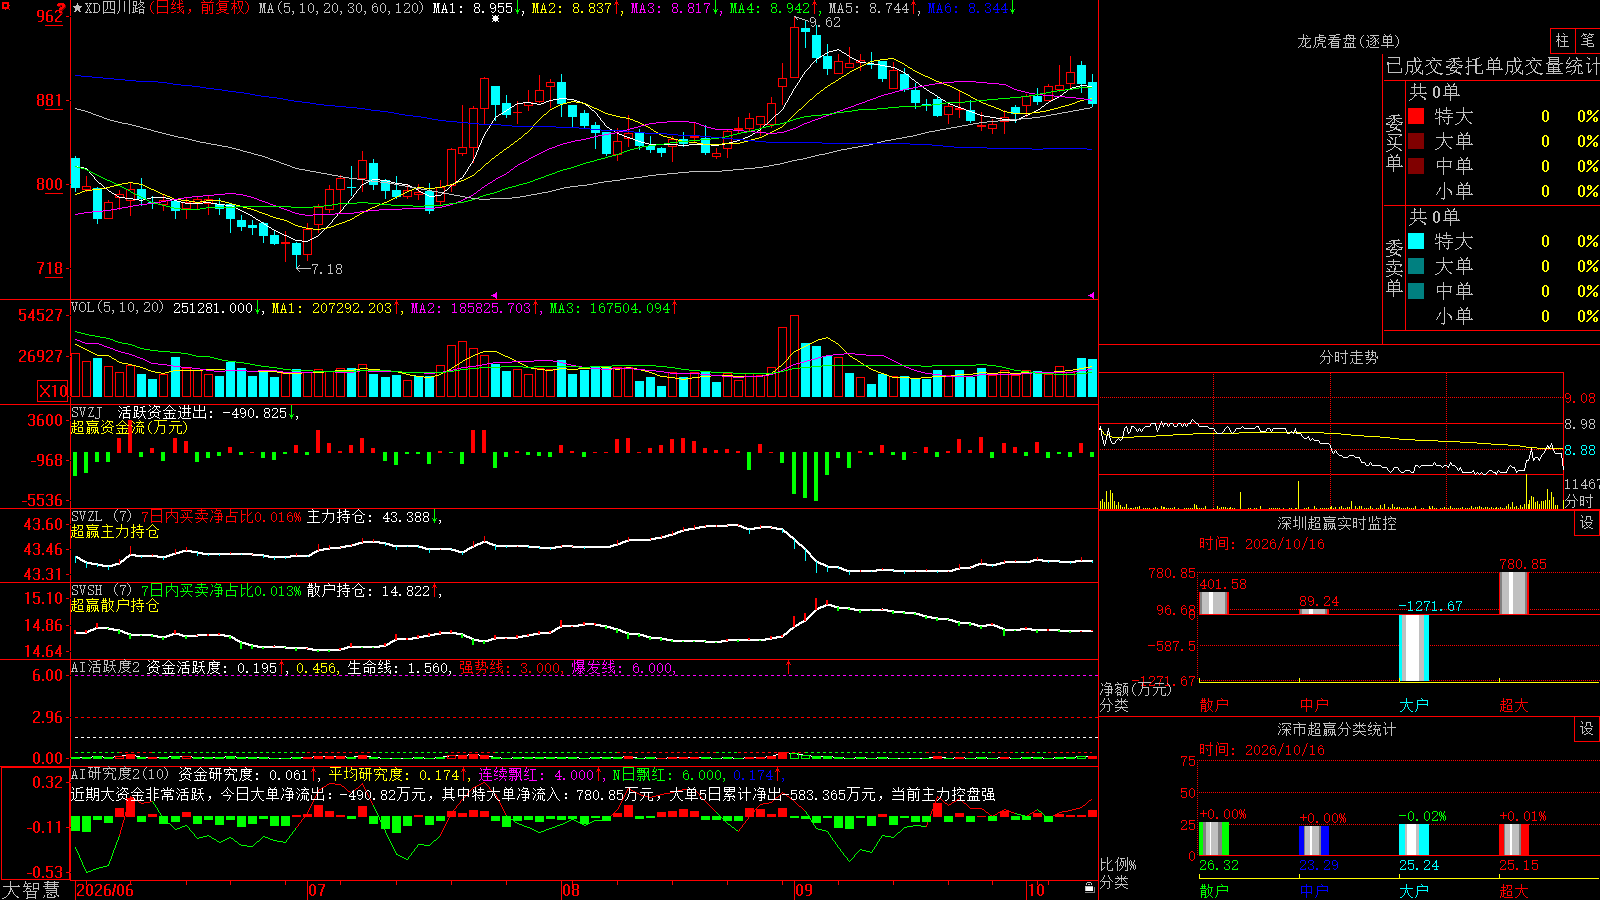Click the 日线,前复权 period label

pyautogui.click(x=199, y=8)
